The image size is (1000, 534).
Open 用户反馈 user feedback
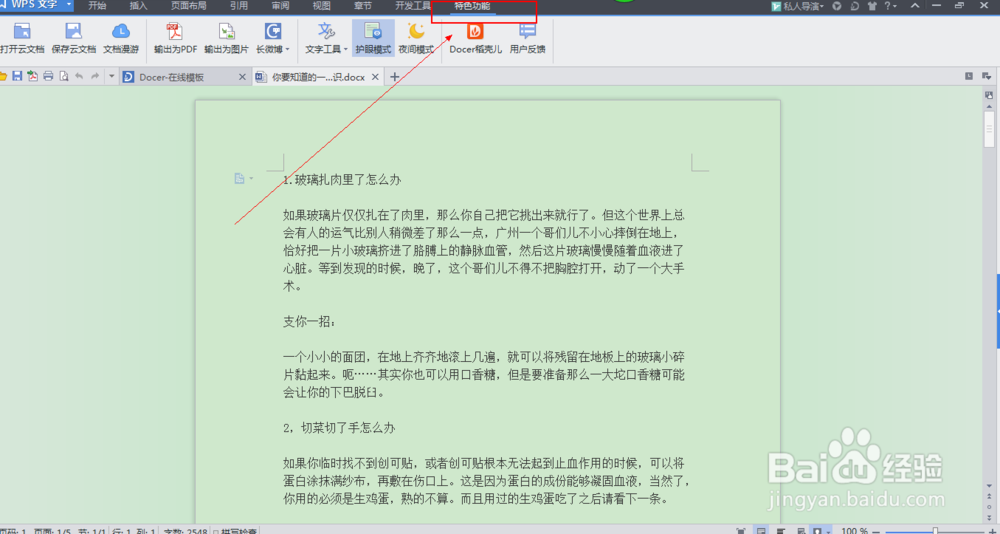pyautogui.click(x=527, y=38)
